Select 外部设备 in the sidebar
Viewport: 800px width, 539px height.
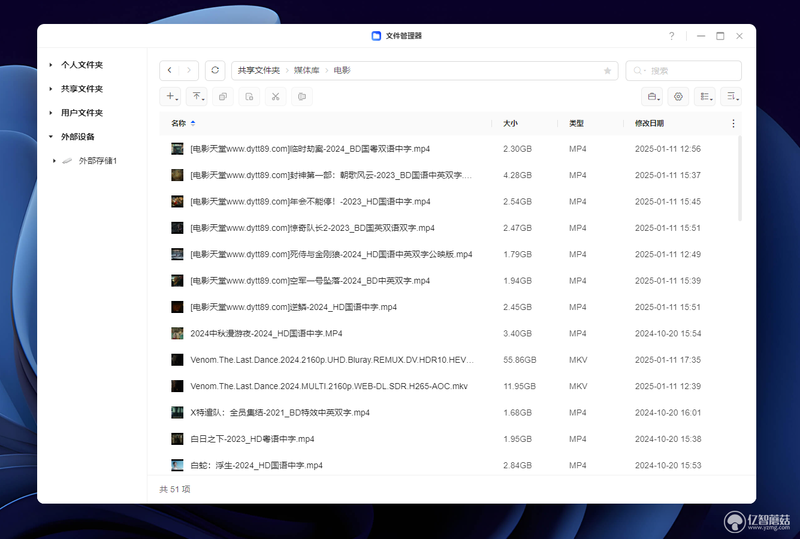tap(78, 137)
